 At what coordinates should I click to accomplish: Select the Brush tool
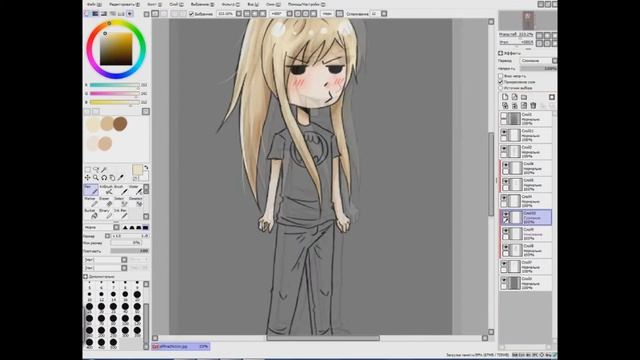click(x=120, y=190)
